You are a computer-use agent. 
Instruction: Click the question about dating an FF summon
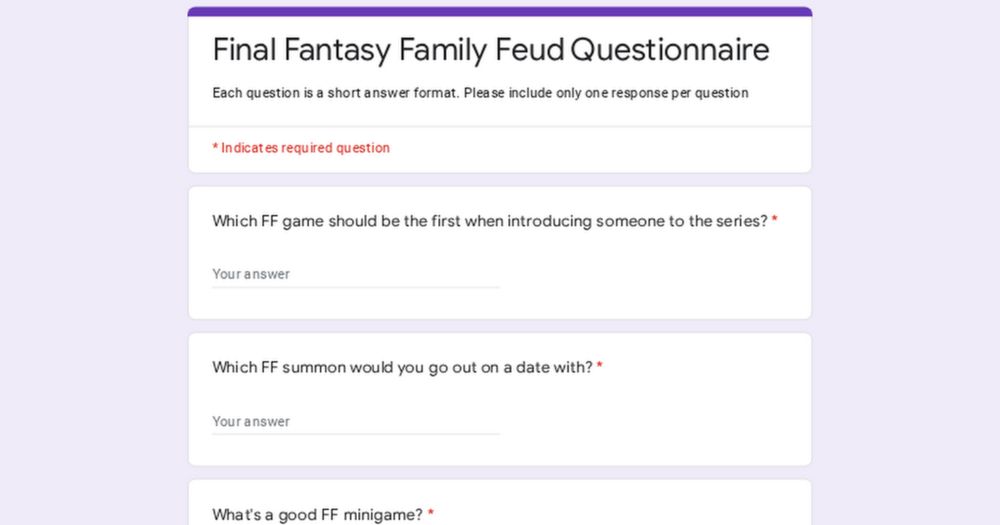point(402,367)
